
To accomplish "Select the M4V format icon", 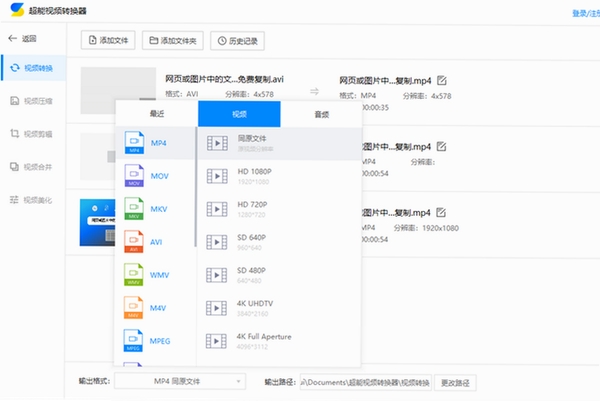I will point(134,308).
